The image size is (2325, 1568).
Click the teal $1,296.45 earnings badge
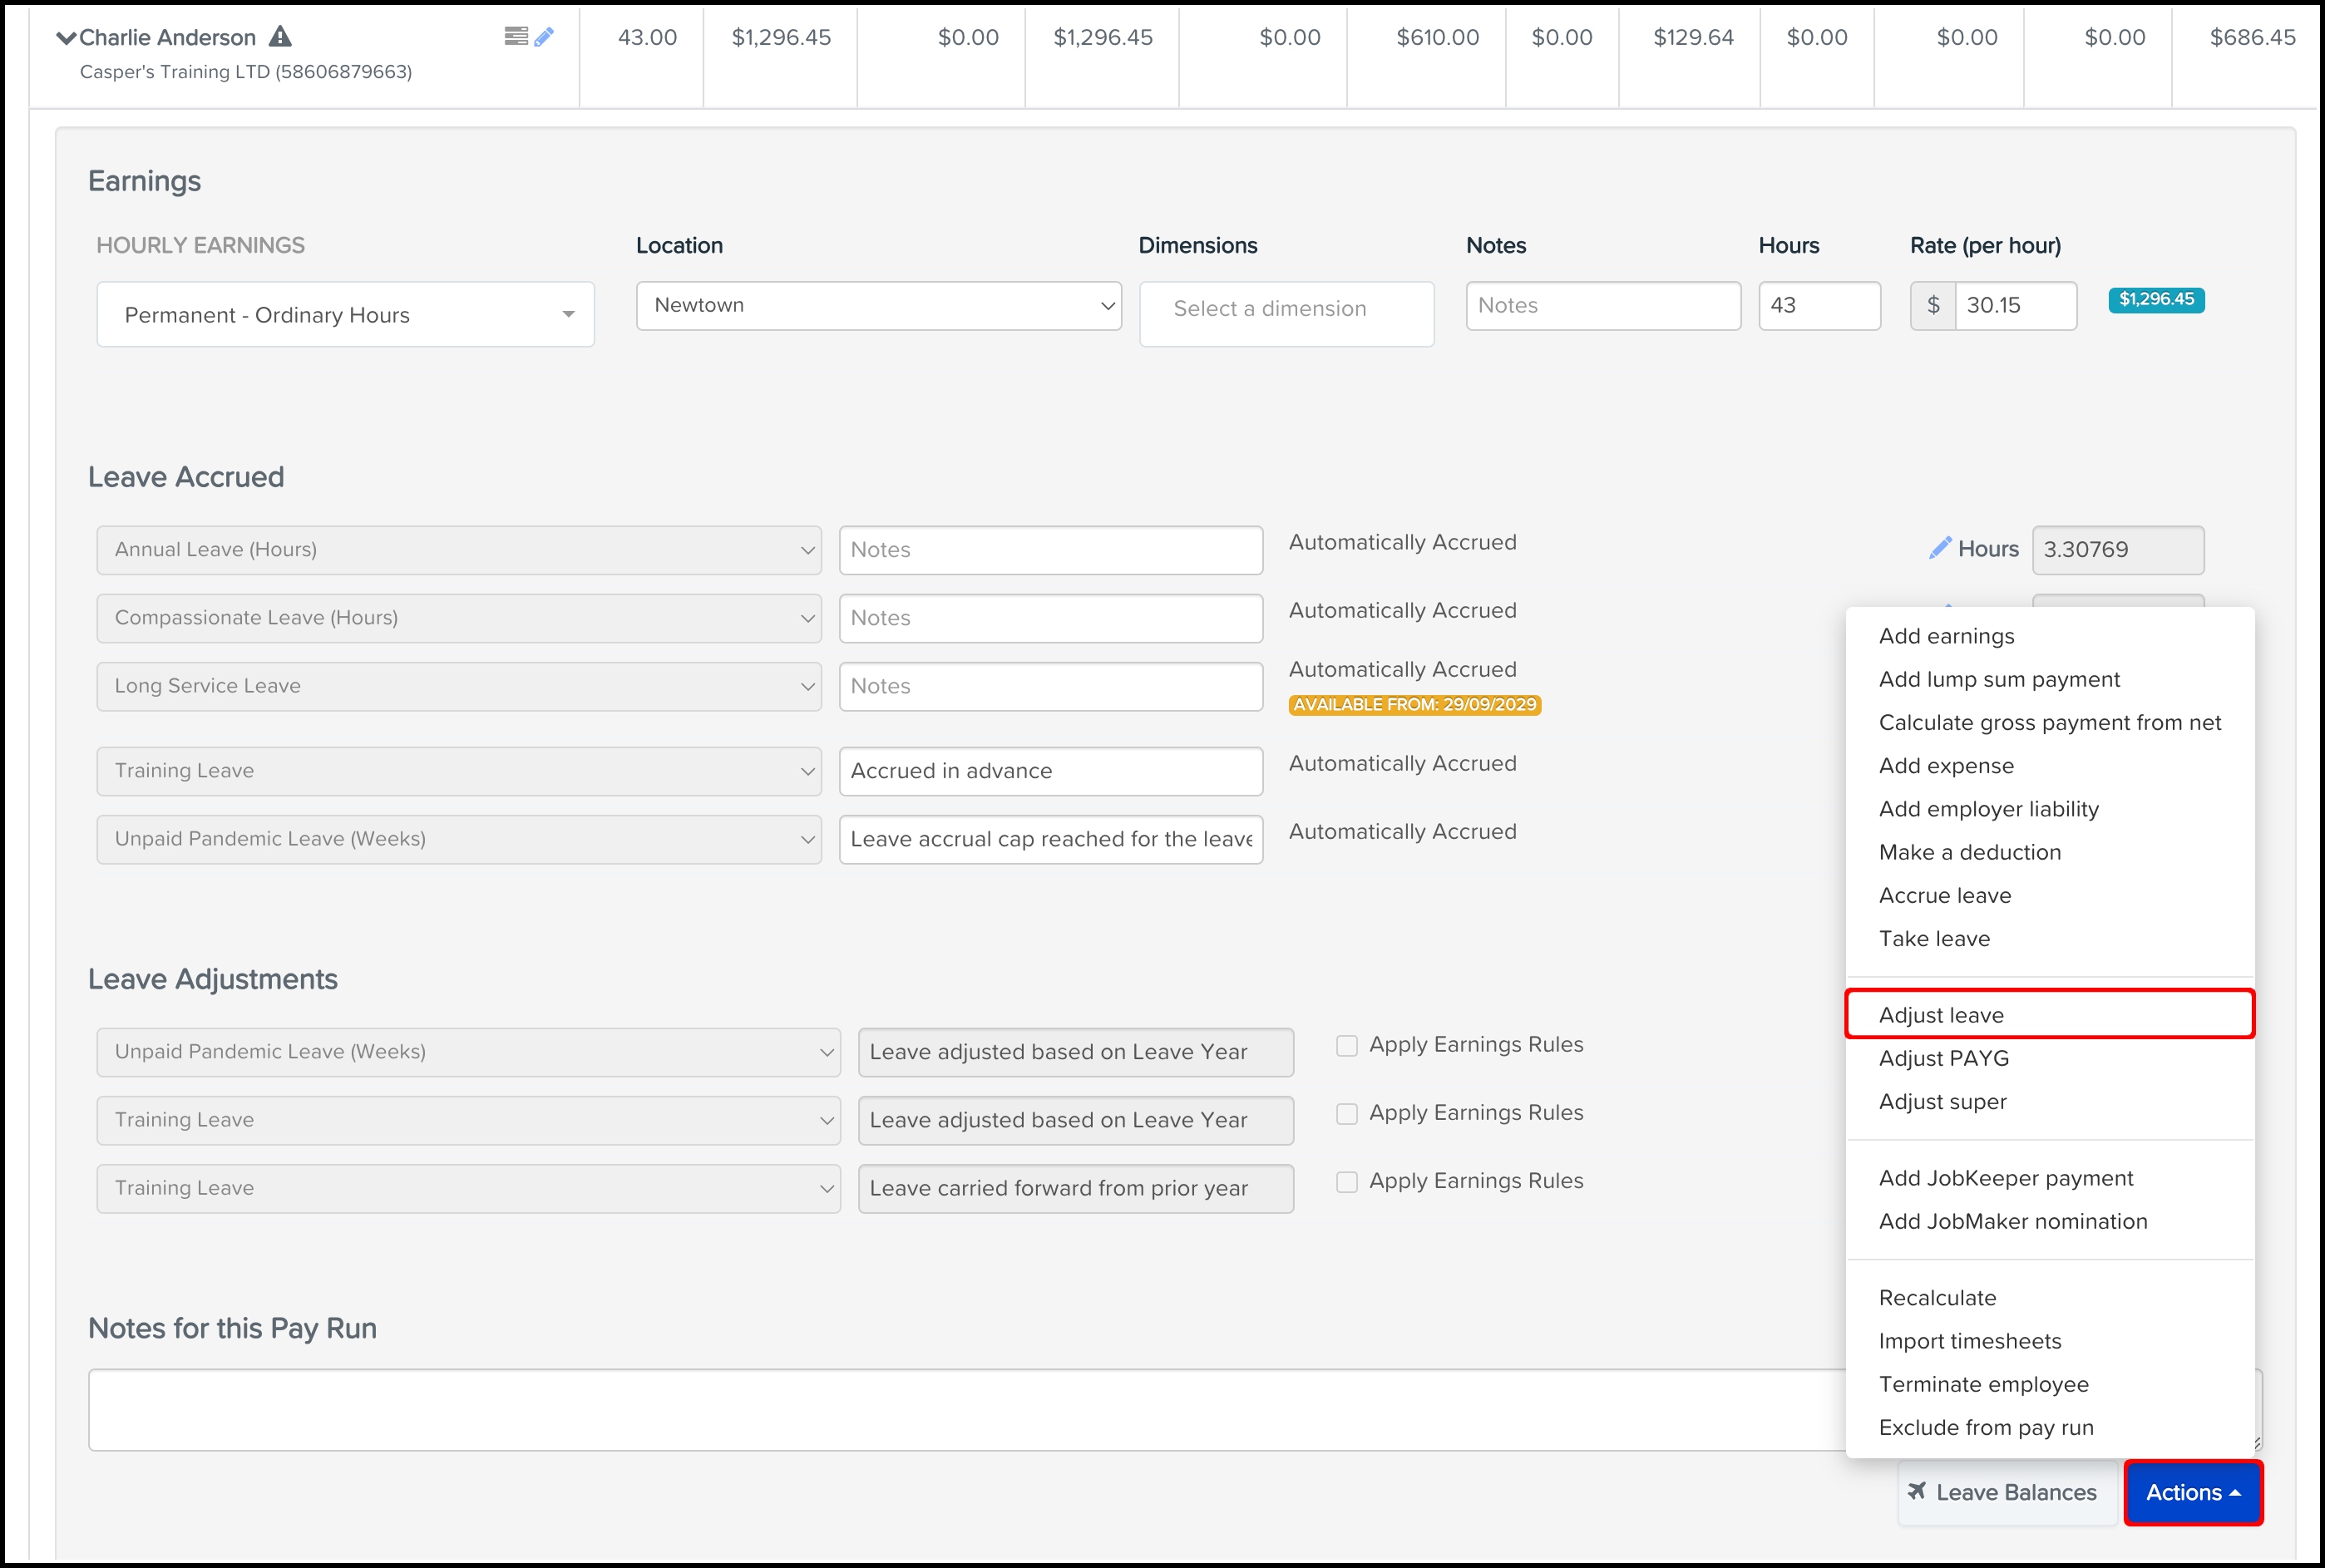(2156, 299)
